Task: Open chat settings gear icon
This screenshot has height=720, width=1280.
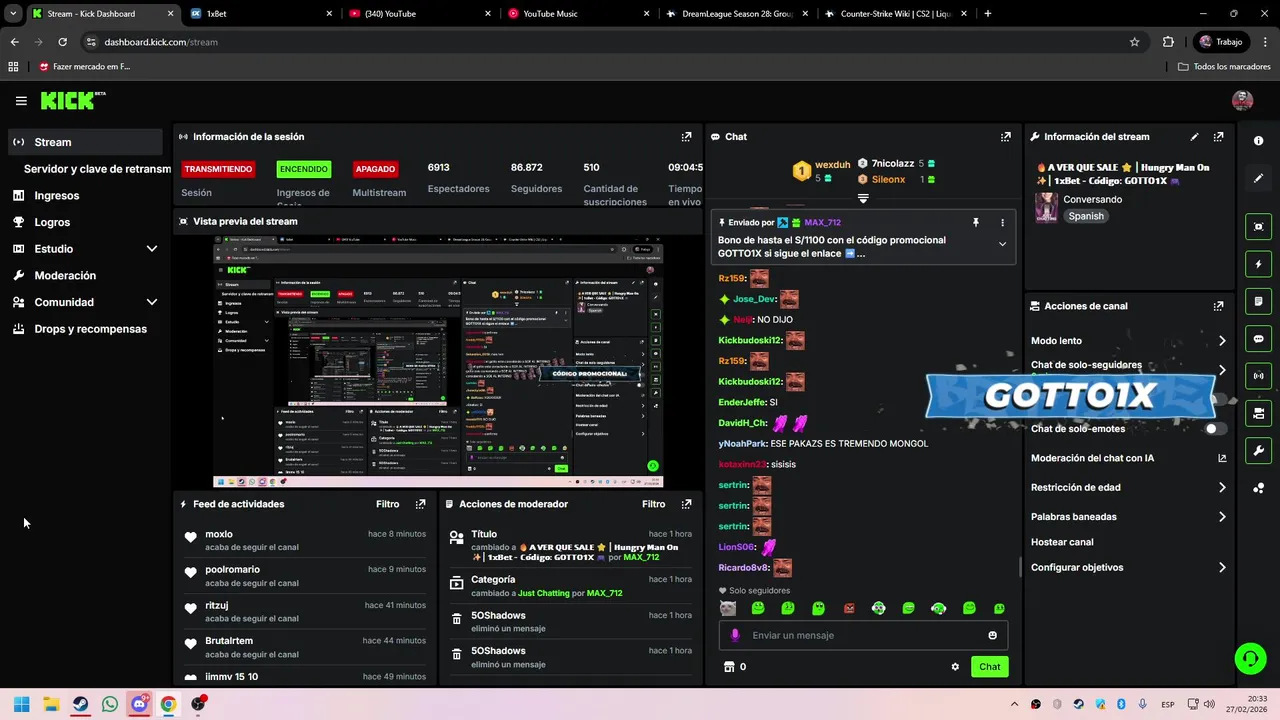Action: (955, 667)
